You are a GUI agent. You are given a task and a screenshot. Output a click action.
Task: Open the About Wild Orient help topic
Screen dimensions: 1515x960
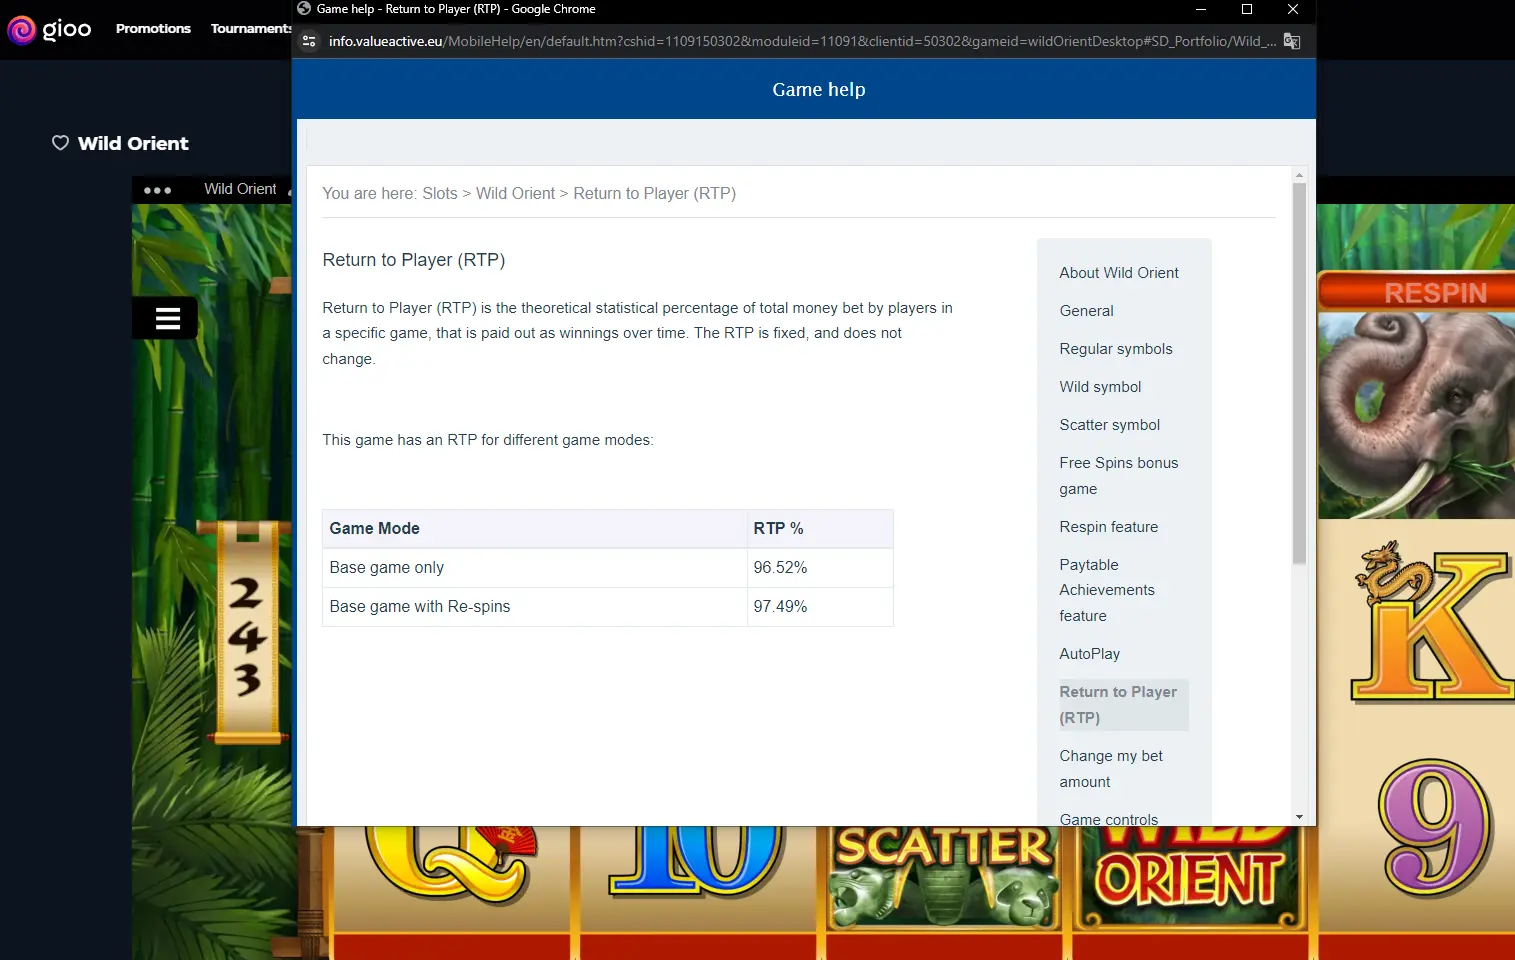(x=1119, y=273)
